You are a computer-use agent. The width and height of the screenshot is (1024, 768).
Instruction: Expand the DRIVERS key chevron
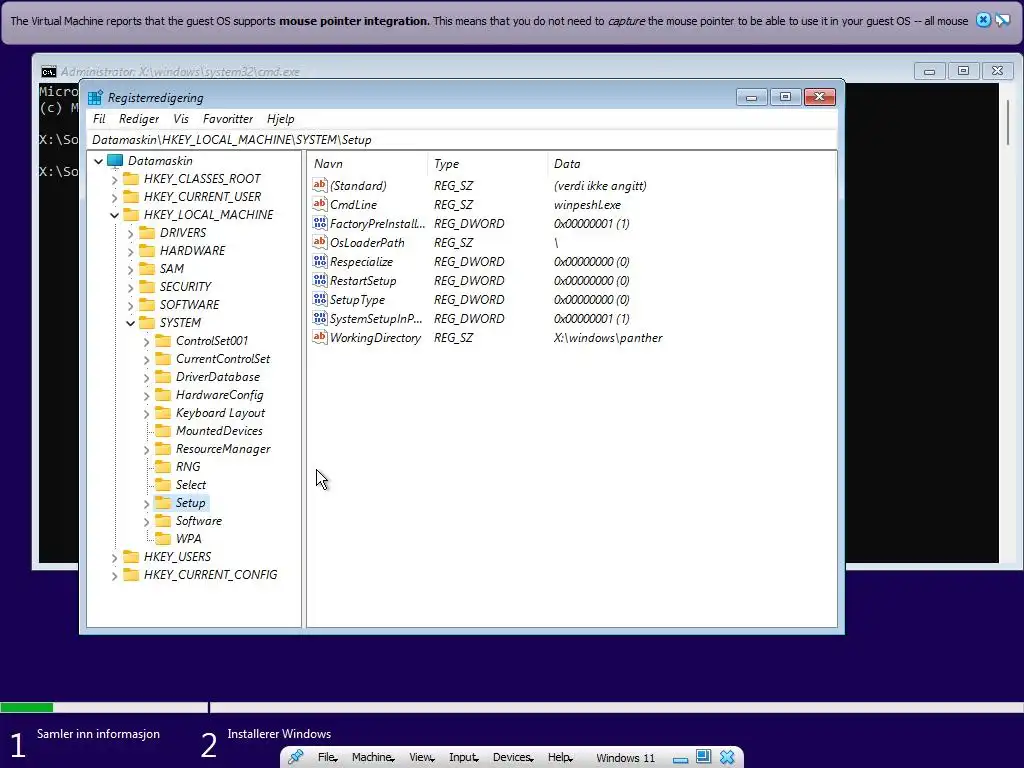[131, 233]
